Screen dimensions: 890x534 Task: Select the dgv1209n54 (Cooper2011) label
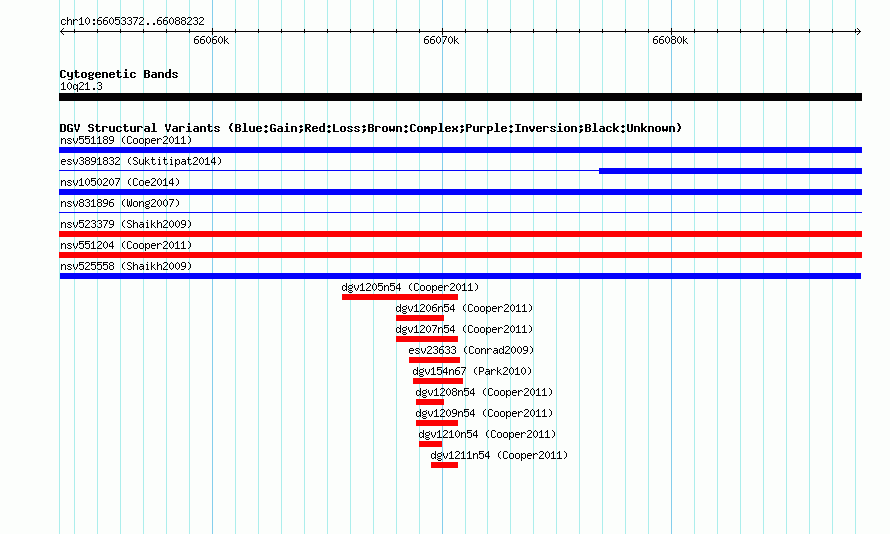(x=484, y=413)
